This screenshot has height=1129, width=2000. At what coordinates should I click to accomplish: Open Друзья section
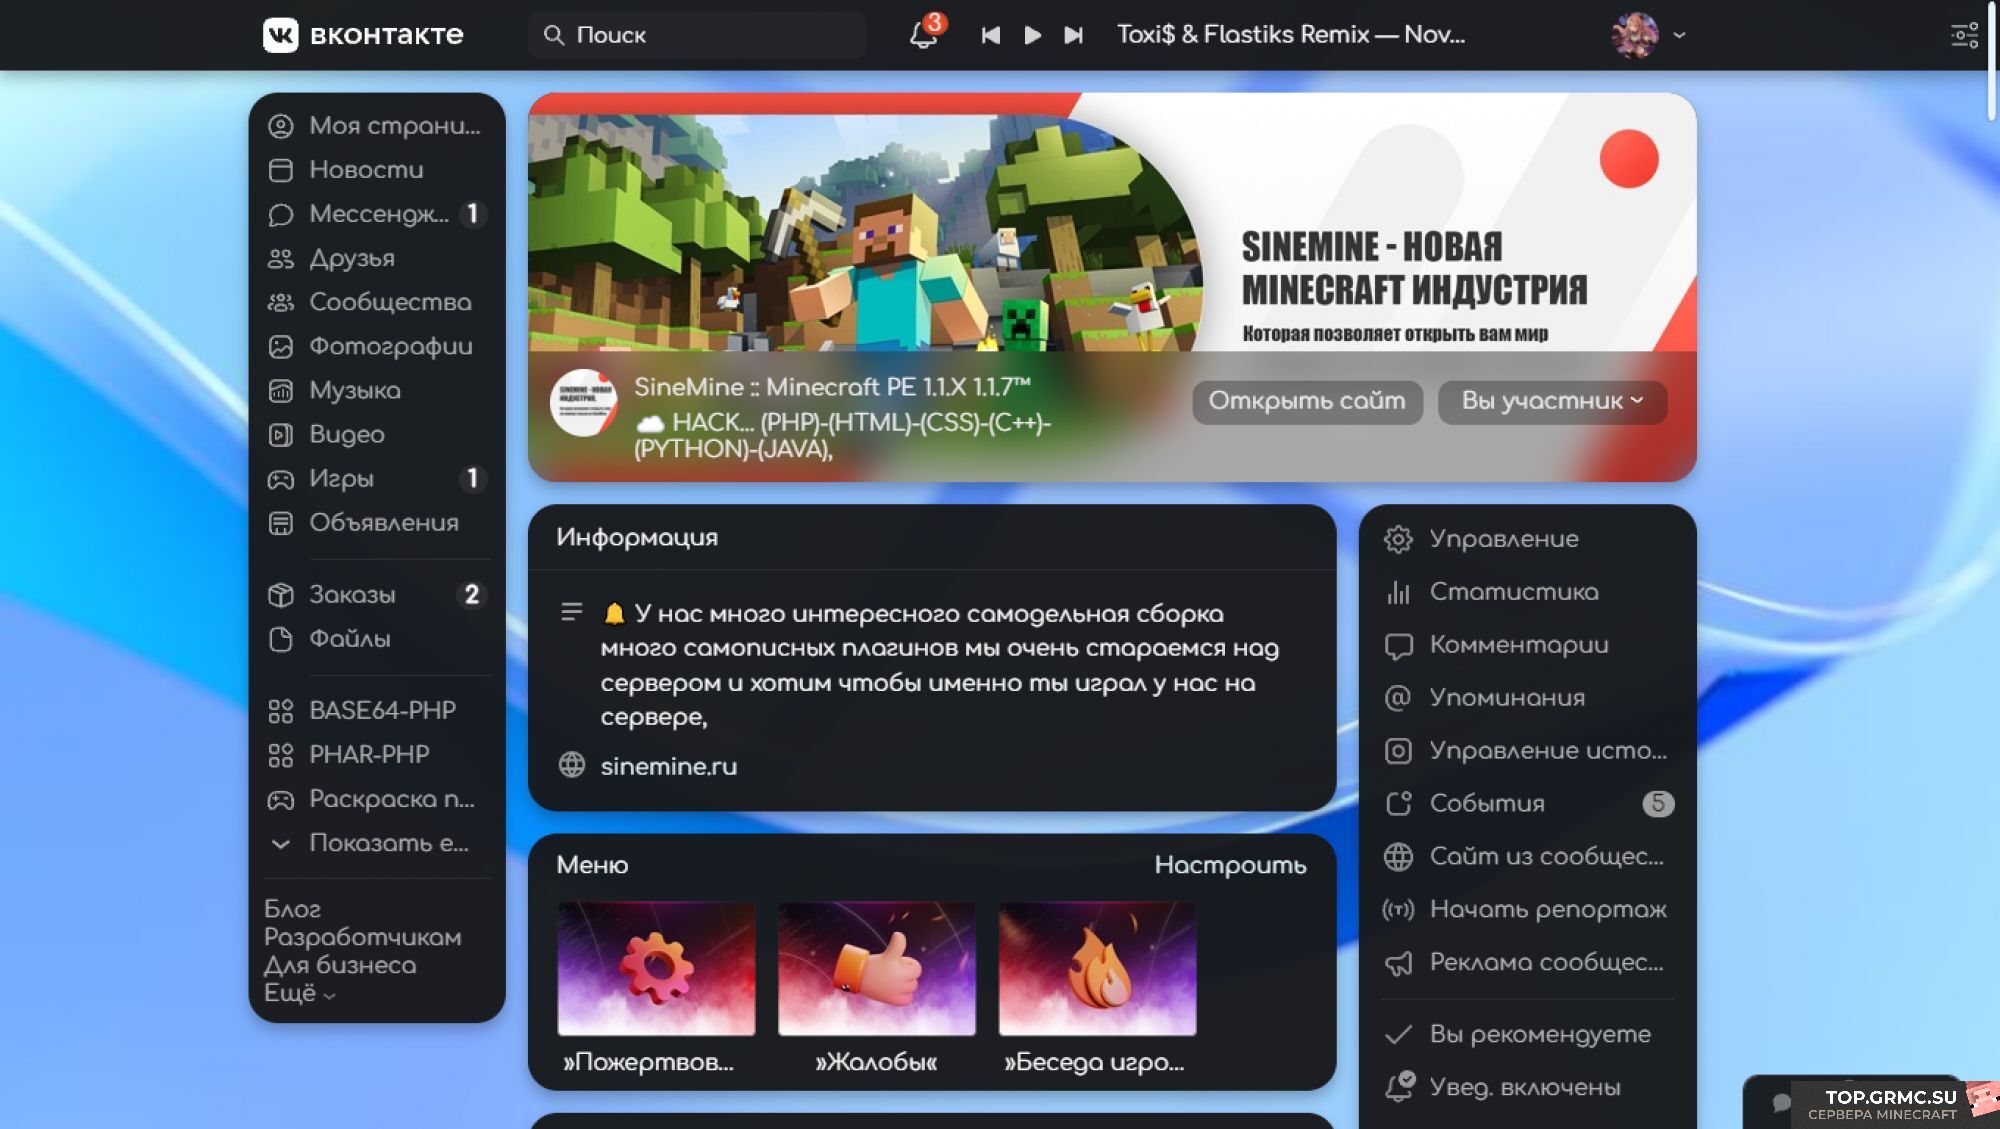(377, 258)
